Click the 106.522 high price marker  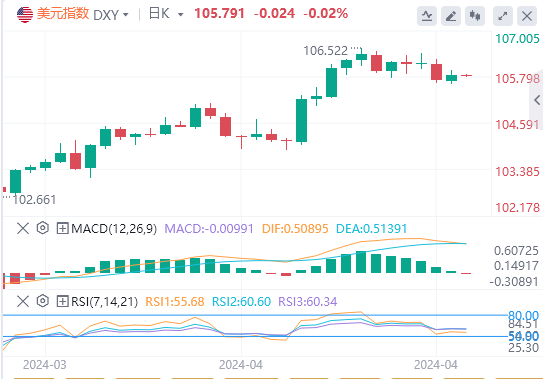(326, 51)
